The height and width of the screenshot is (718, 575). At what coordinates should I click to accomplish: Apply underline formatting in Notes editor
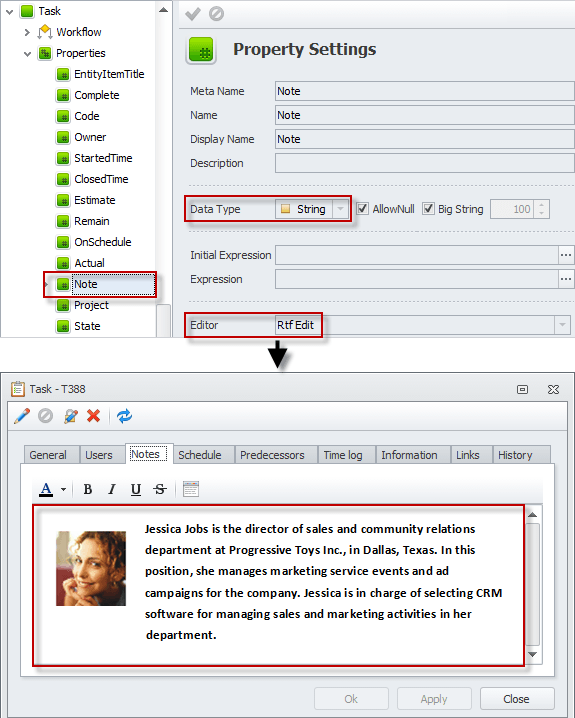136,490
